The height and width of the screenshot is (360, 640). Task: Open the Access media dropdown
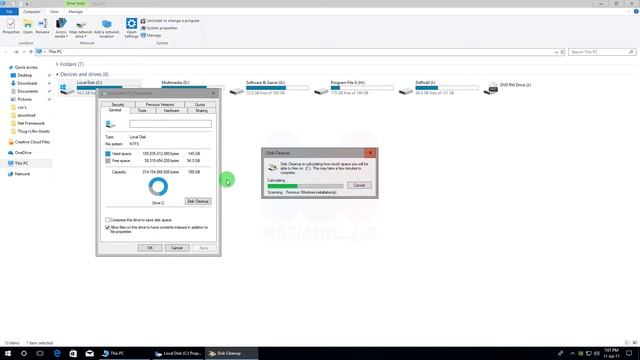pos(61,28)
